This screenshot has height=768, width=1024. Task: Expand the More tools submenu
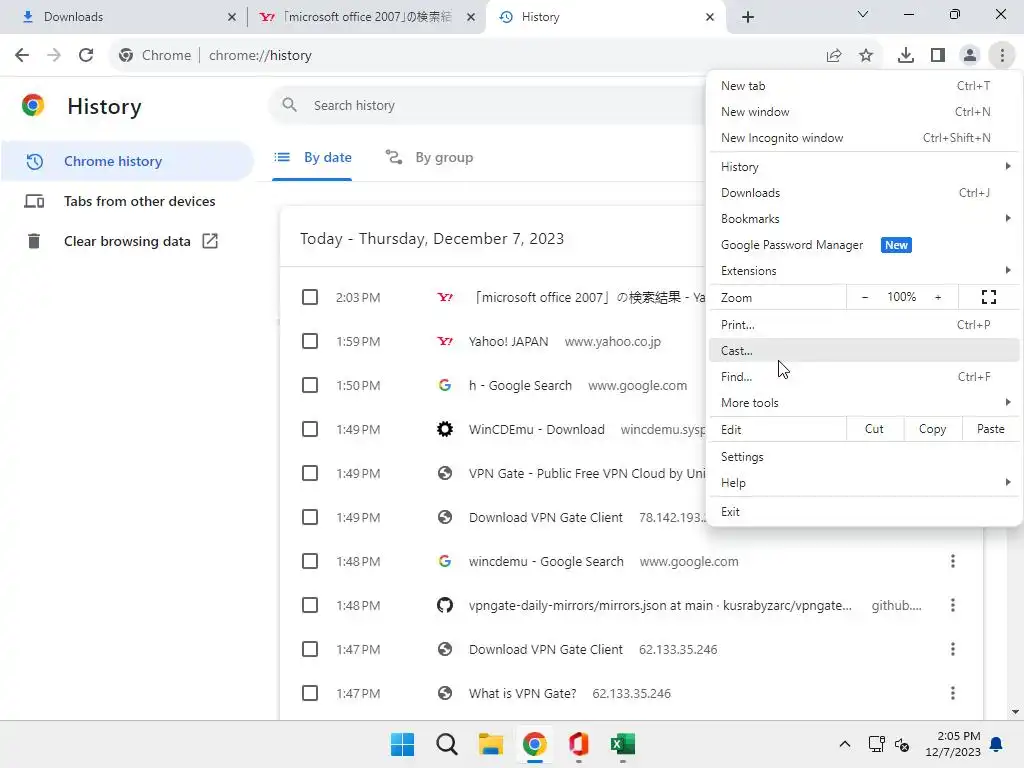(x=864, y=403)
